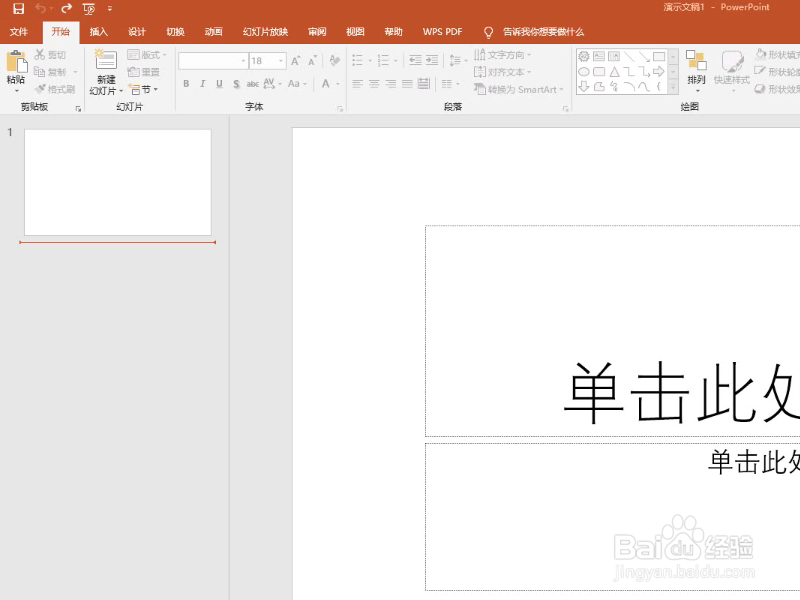Click the distributed alignment icon
Image resolution: width=800 pixels, height=600 pixels.
click(x=423, y=84)
